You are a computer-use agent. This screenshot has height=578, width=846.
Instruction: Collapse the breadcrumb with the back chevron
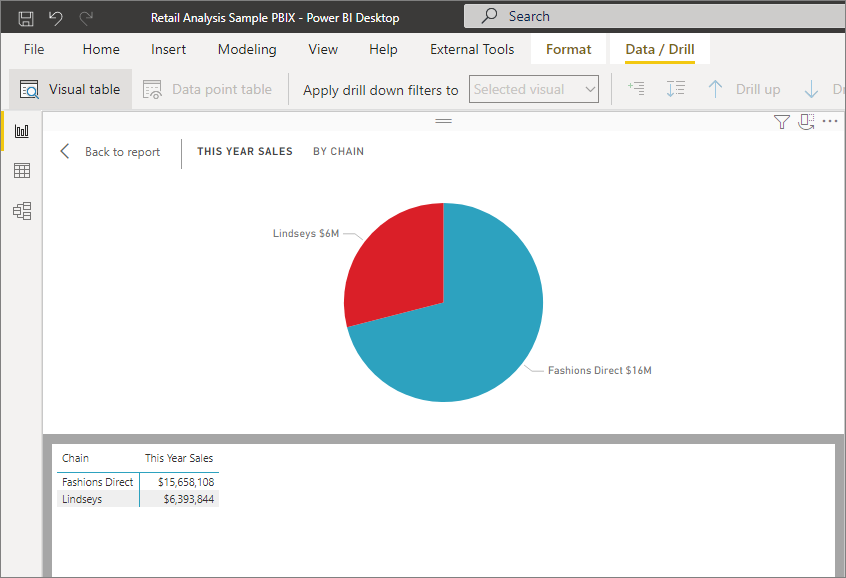(64, 151)
